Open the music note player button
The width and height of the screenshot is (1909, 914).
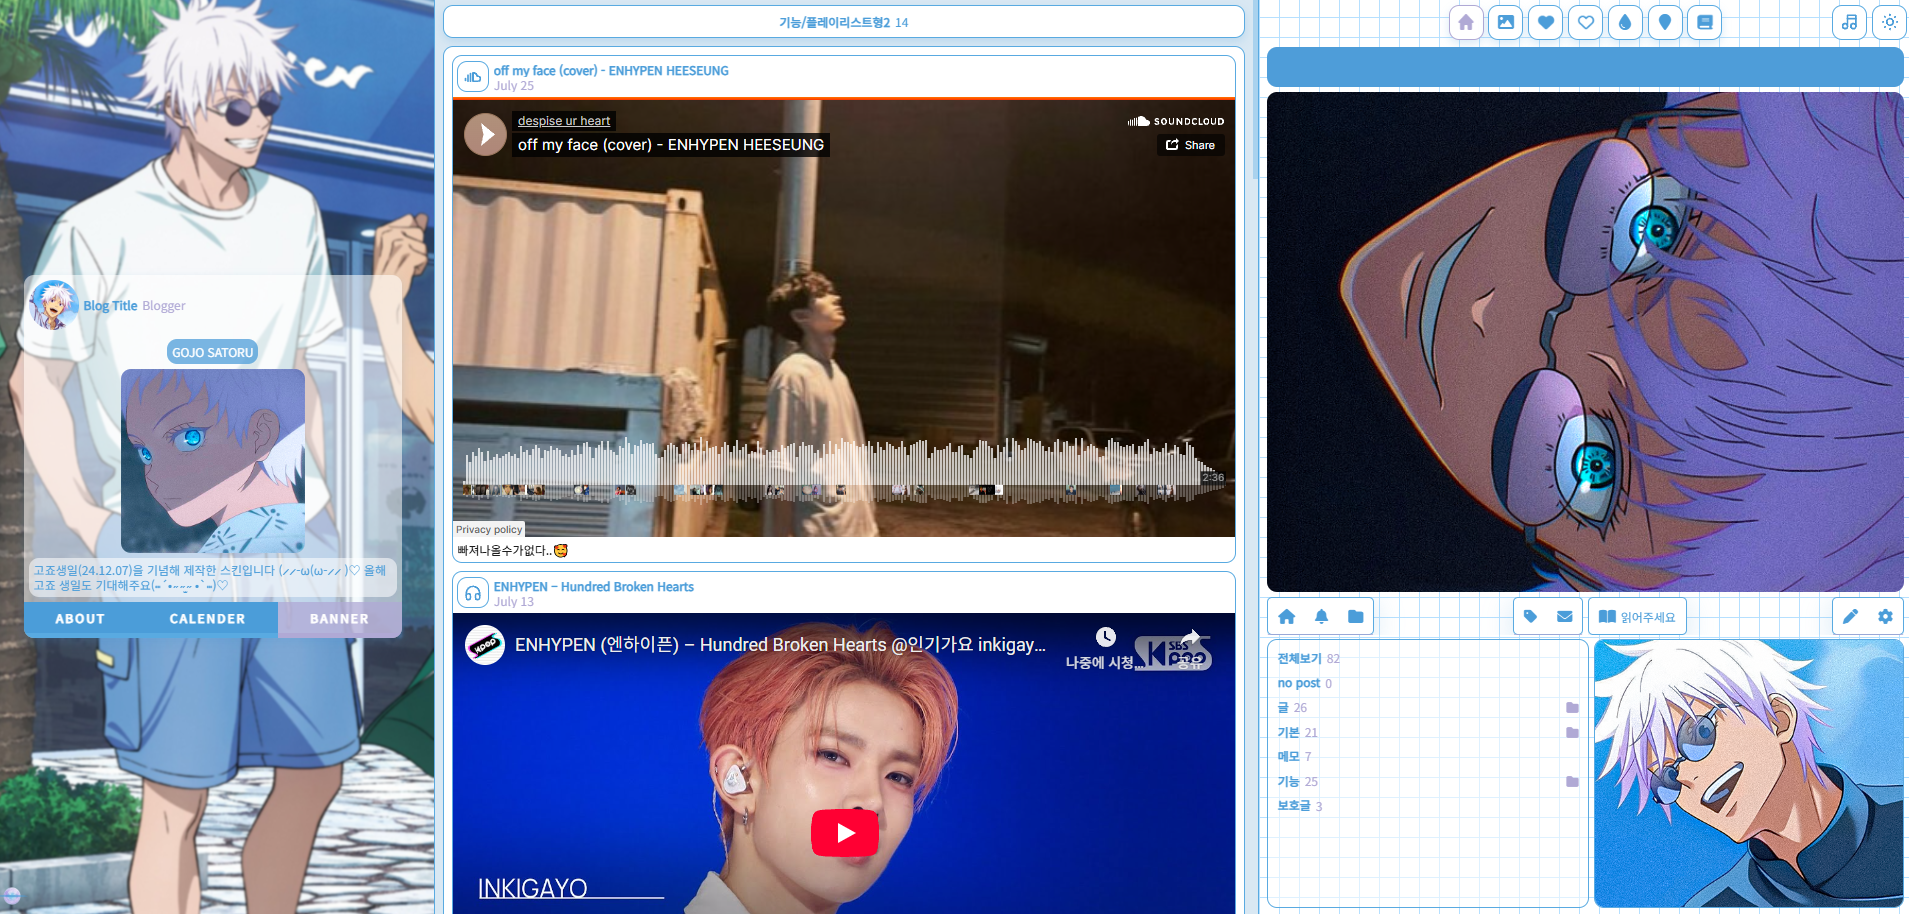[x=1850, y=22]
